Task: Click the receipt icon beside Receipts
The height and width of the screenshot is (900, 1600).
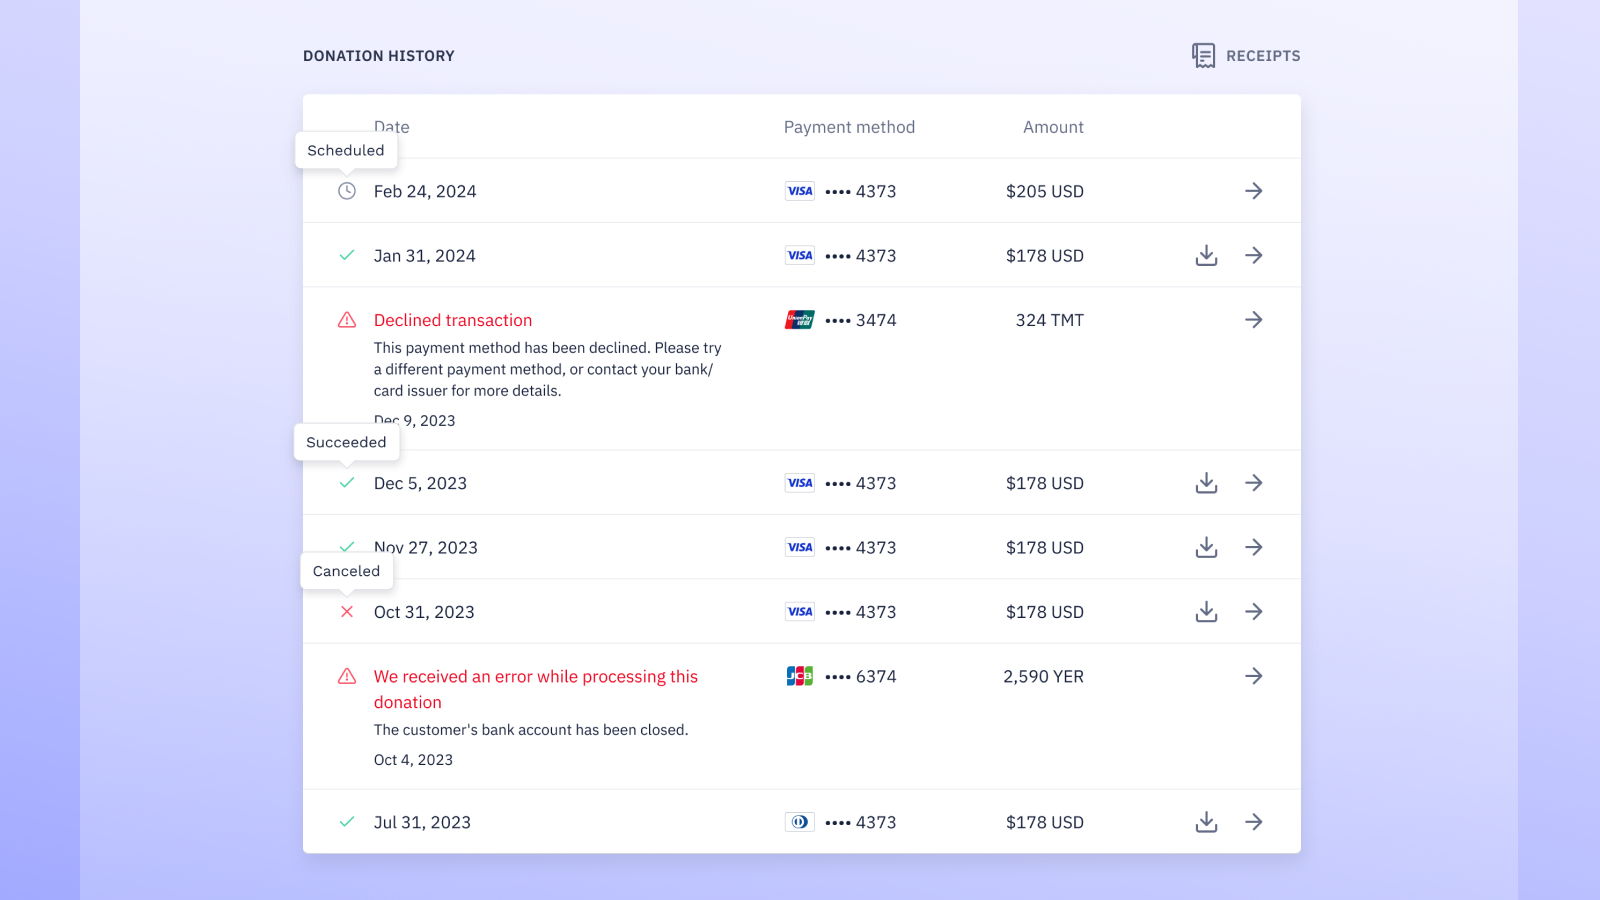Action: click(1203, 56)
